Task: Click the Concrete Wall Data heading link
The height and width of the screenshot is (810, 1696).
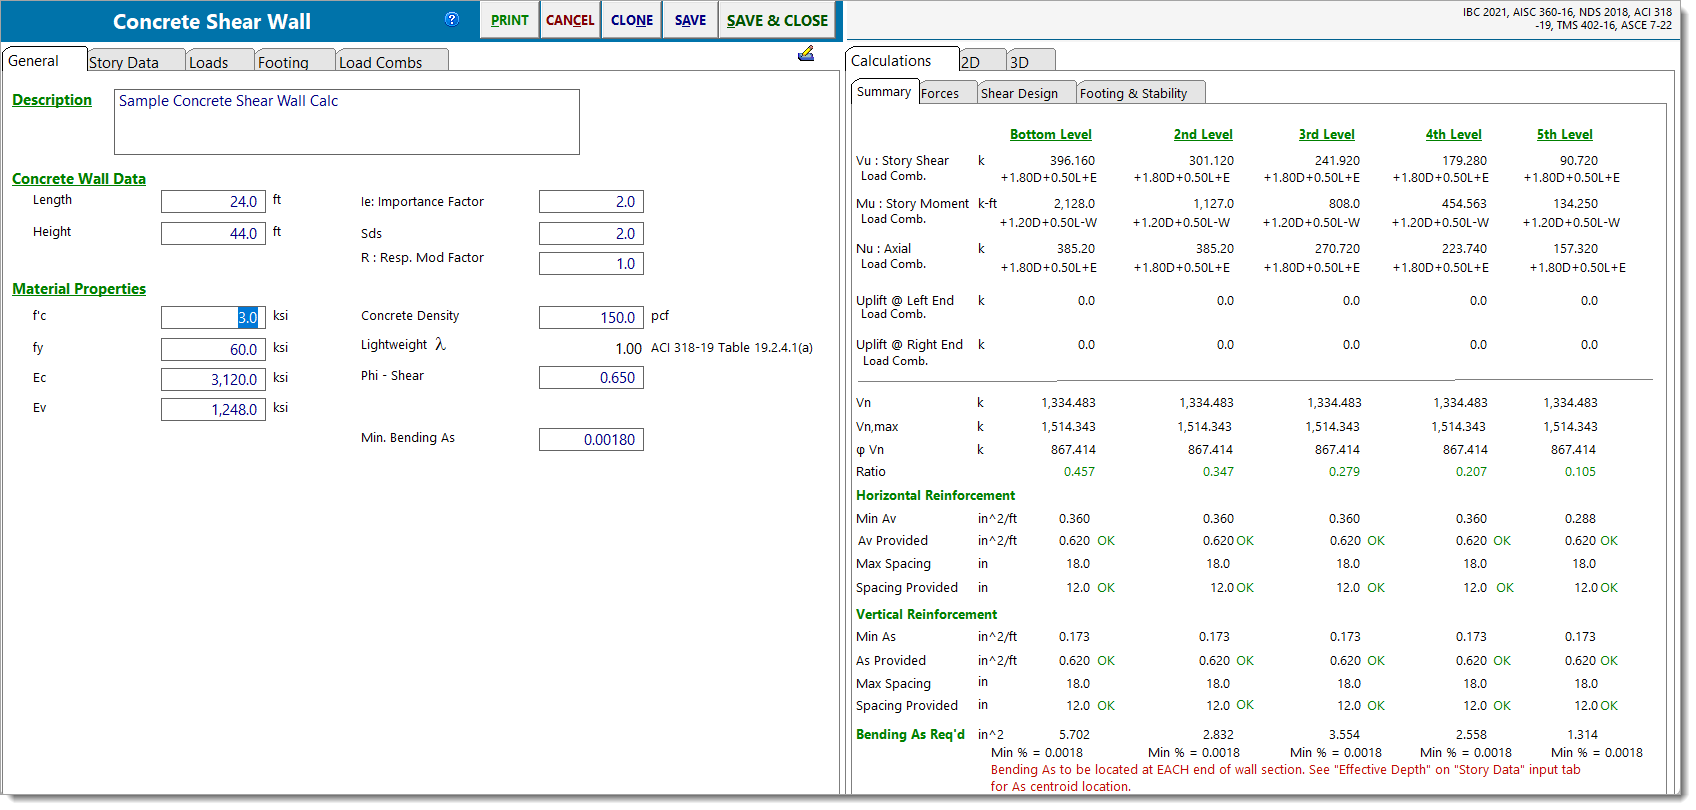Action: click(x=79, y=179)
